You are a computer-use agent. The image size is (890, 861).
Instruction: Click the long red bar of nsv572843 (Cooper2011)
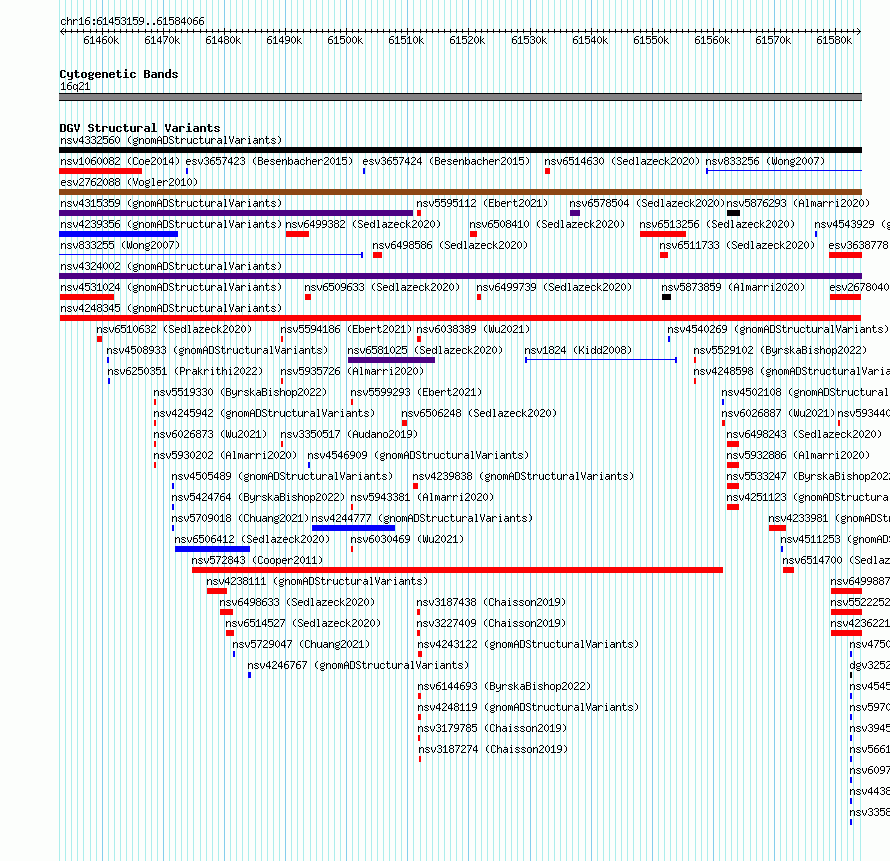[x=457, y=570]
